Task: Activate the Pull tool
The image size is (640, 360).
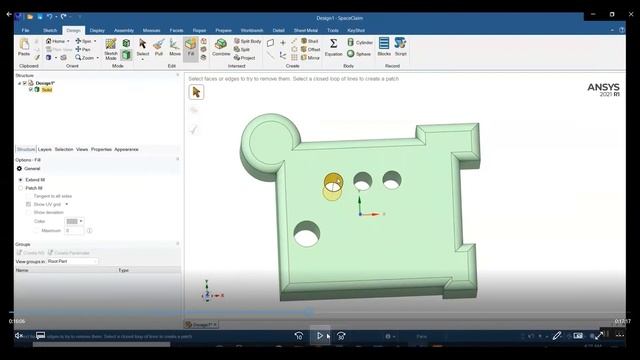Action: (159, 47)
